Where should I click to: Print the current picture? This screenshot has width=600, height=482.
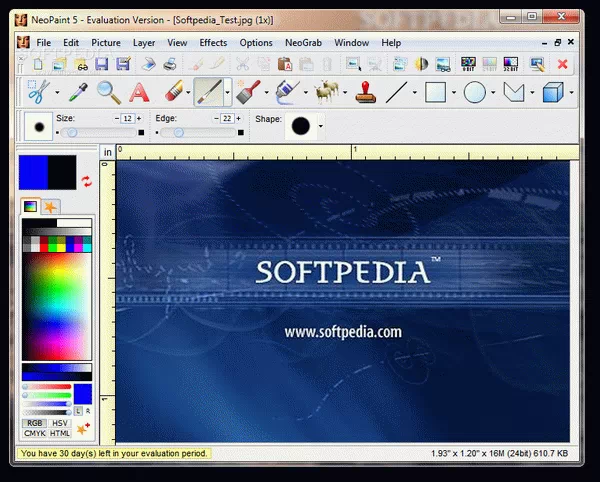click(170, 64)
